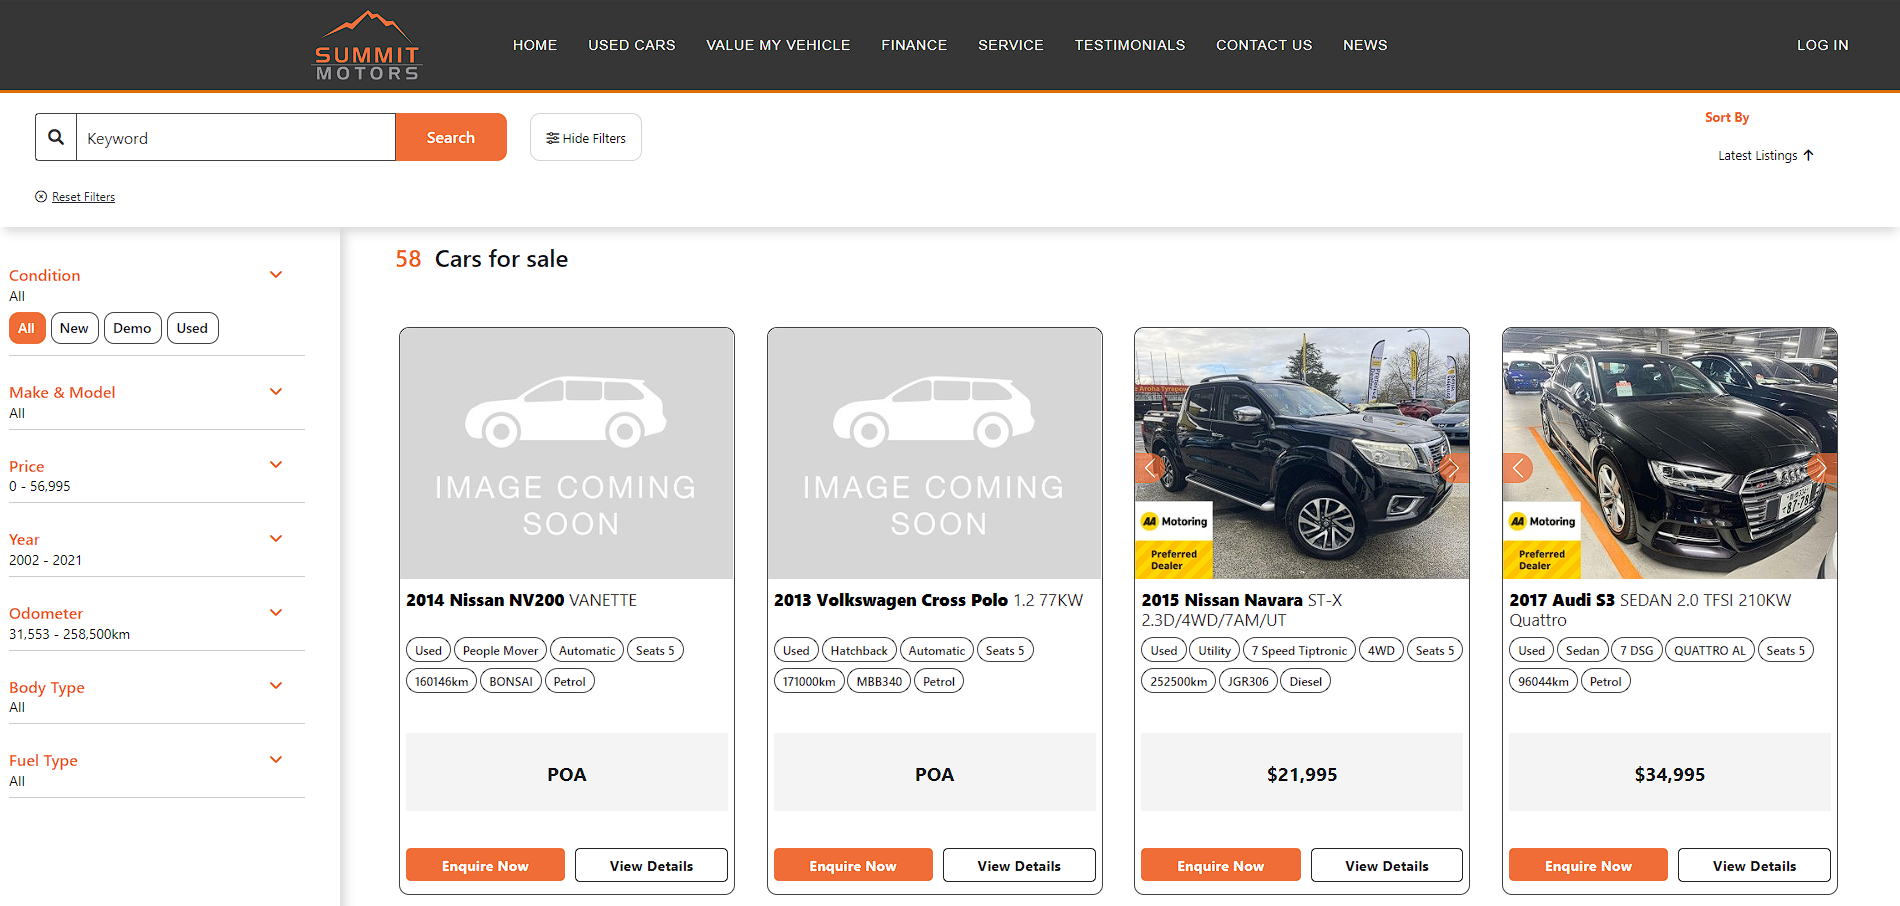View Details of 2017 Audi S3
1900x906 pixels.
coord(1754,865)
